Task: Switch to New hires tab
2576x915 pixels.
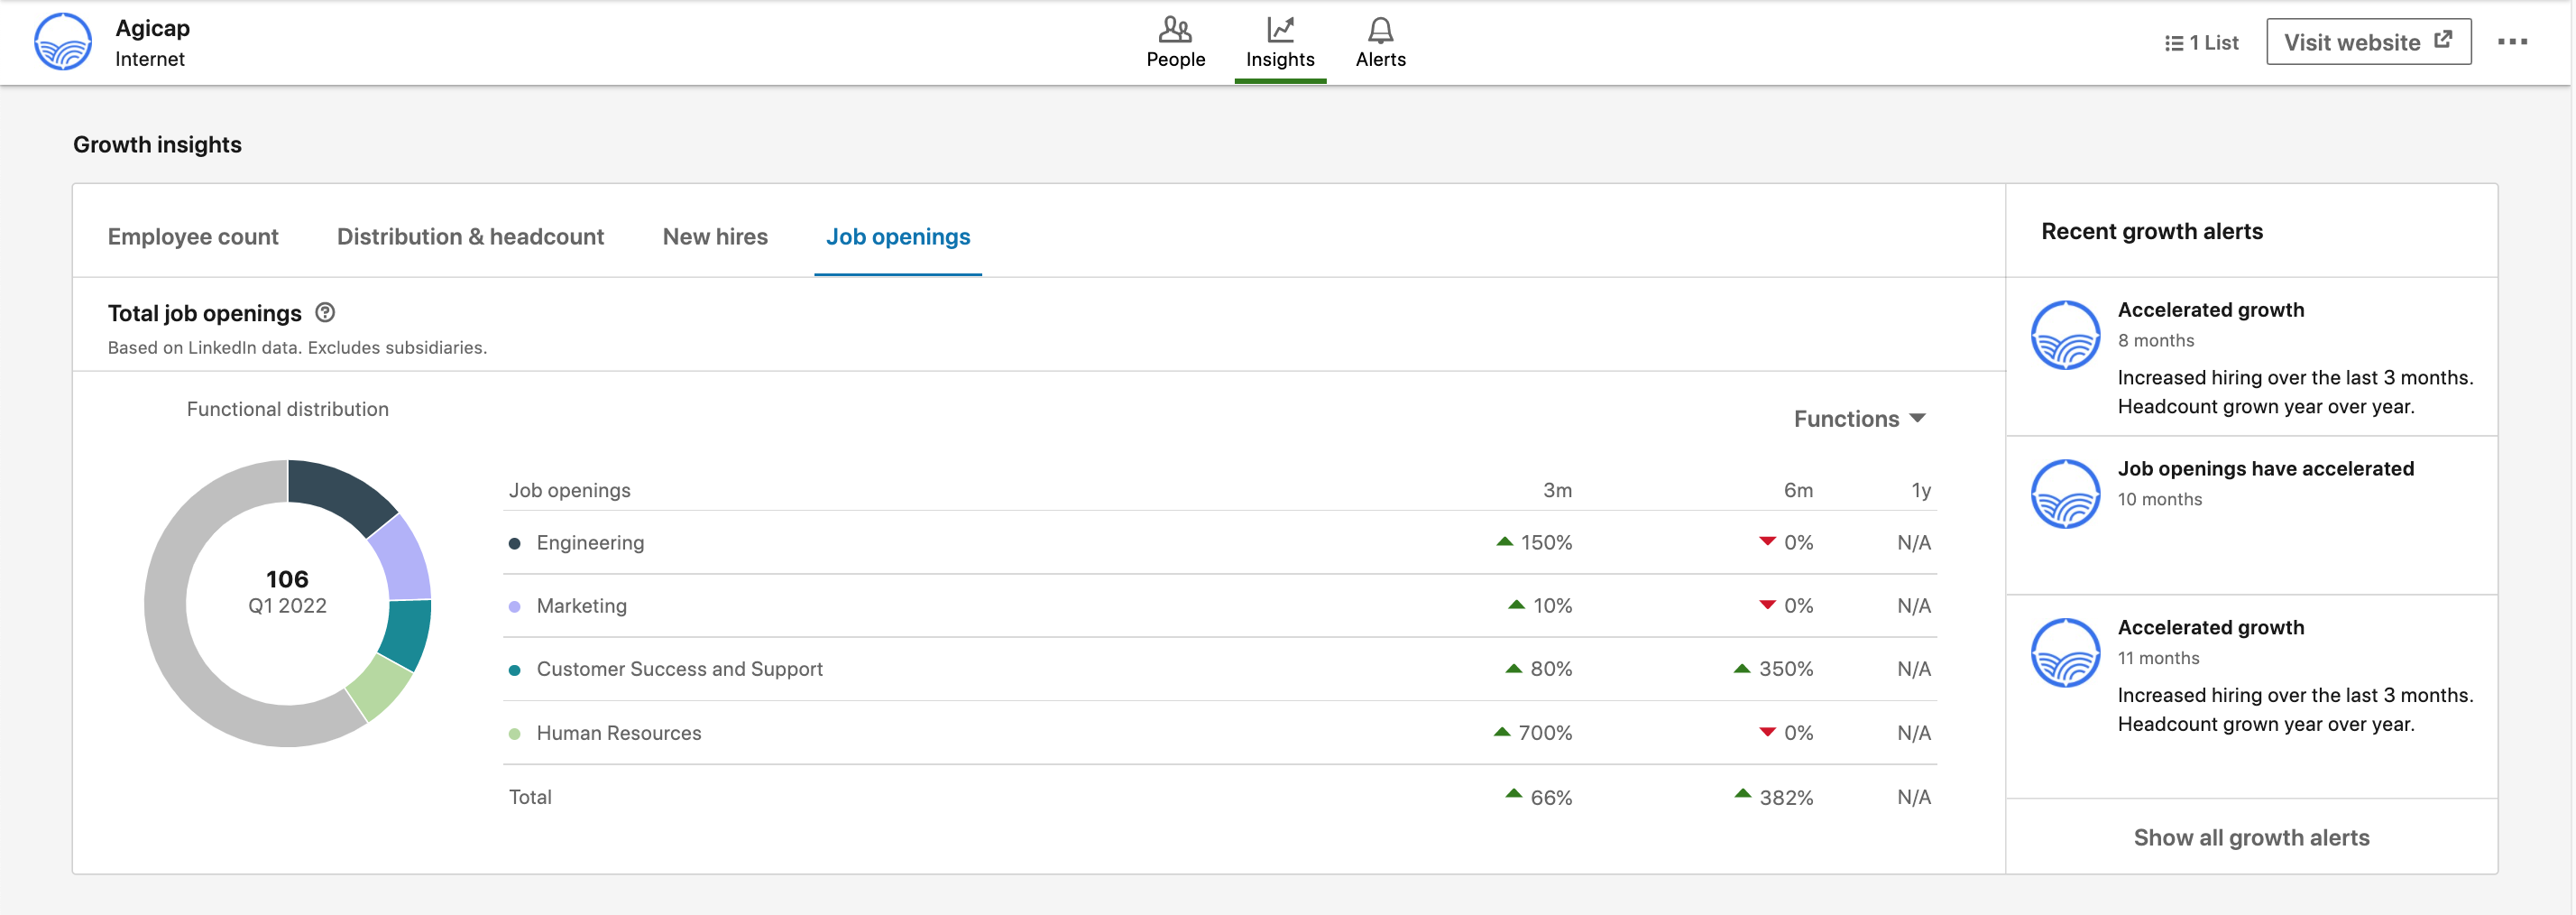Action: coord(715,237)
